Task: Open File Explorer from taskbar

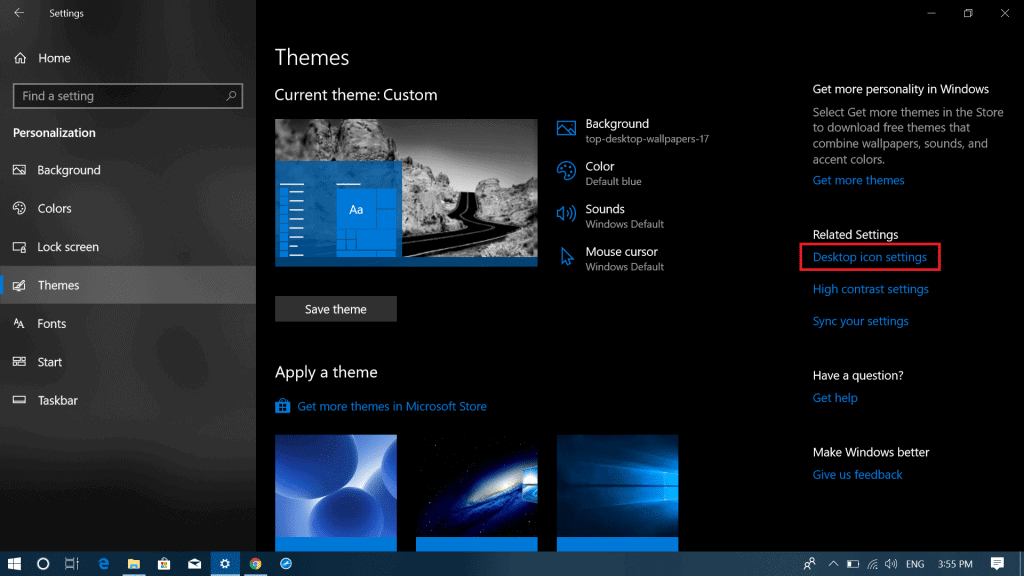Action: (x=134, y=564)
